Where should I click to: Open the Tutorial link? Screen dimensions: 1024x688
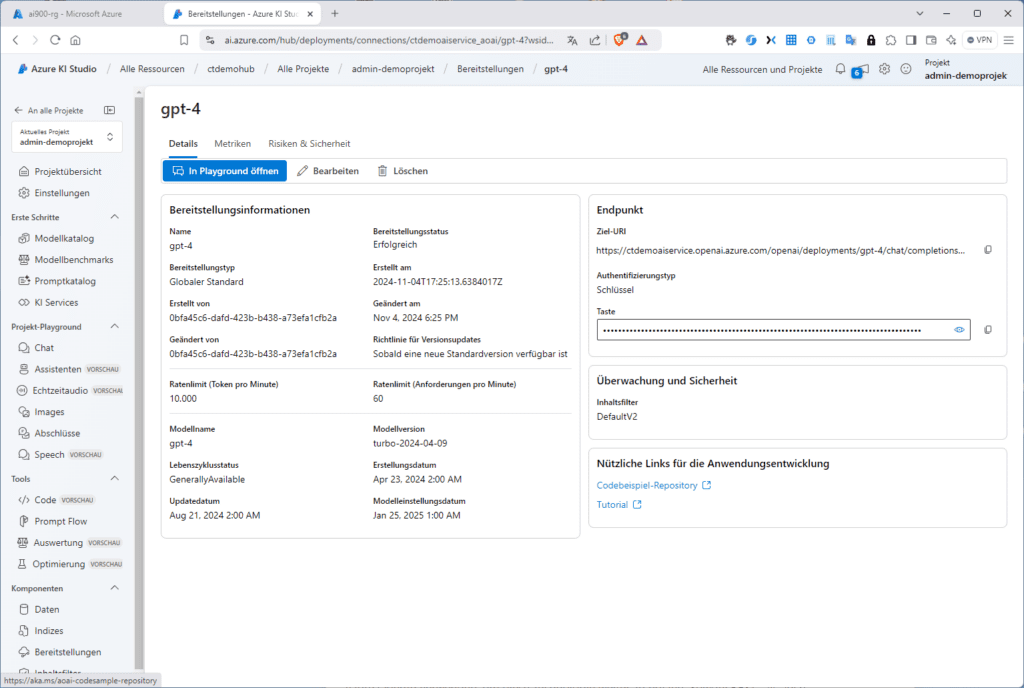point(619,505)
